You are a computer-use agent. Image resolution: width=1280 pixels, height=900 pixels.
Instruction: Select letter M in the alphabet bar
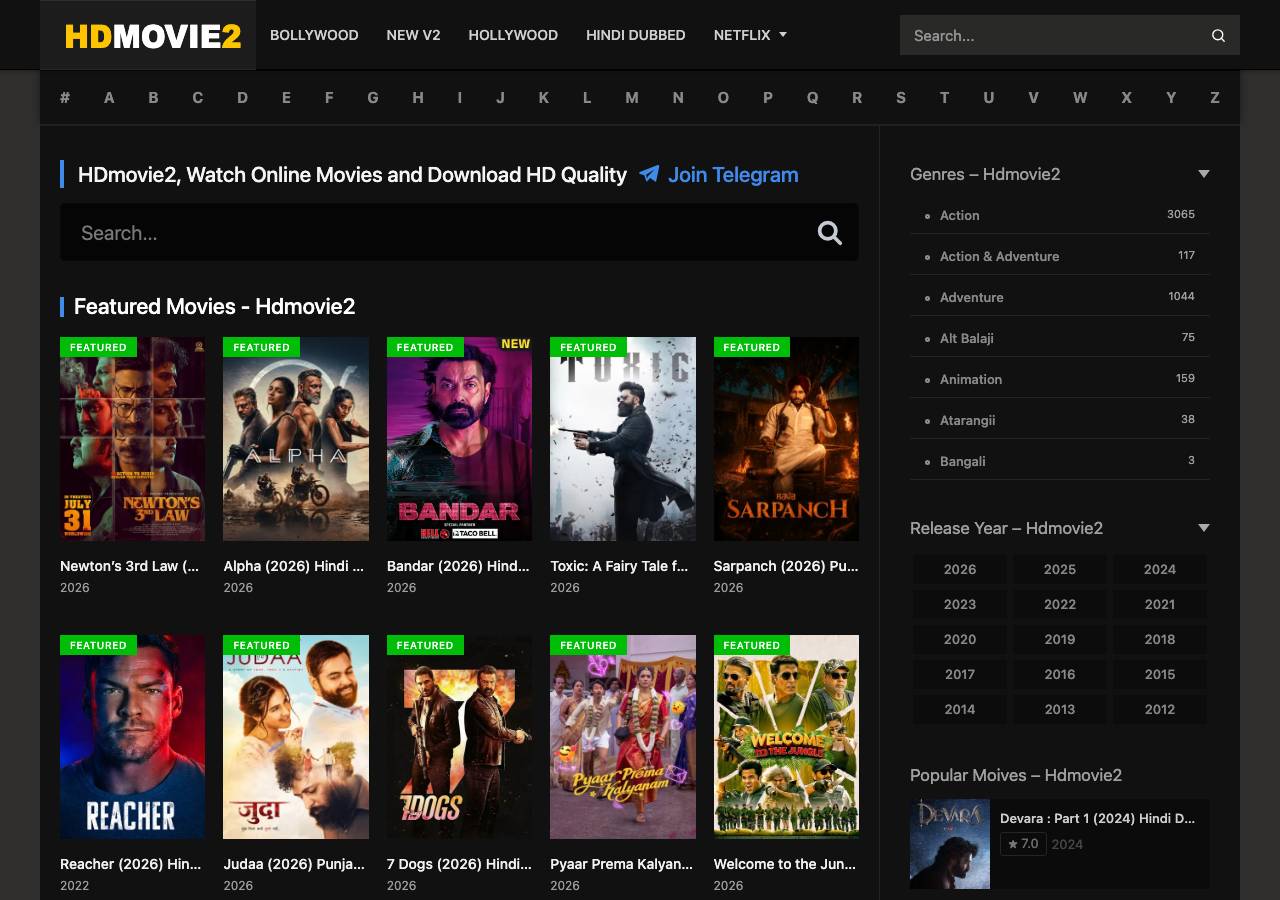632,98
